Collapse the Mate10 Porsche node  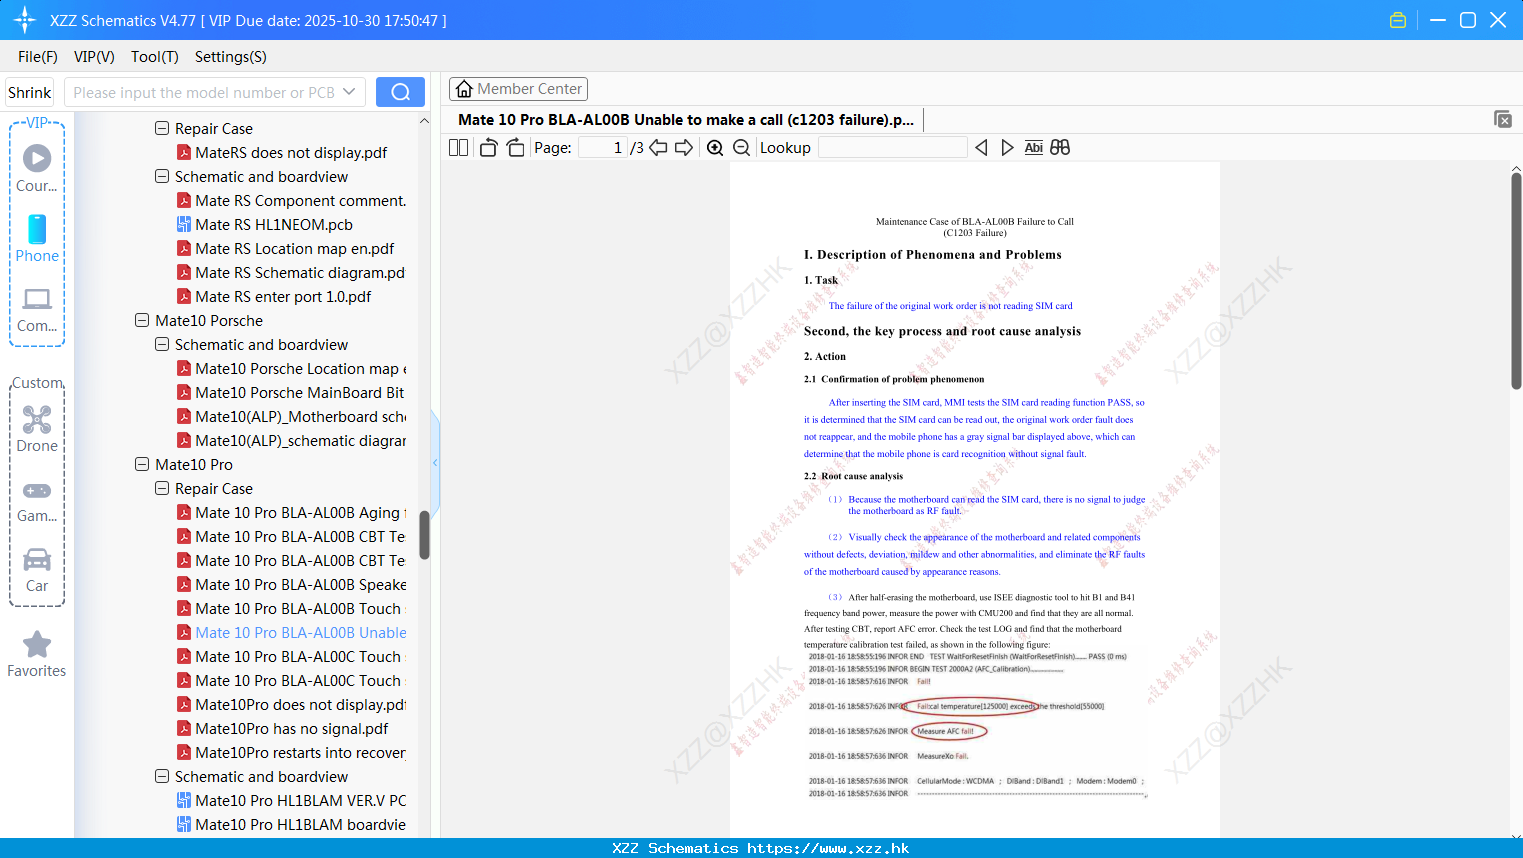(142, 320)
